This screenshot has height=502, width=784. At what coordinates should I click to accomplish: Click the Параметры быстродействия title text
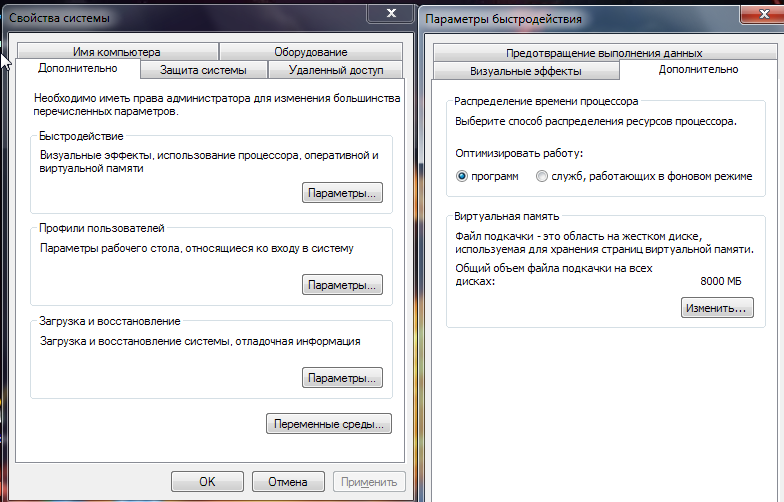click(x=504, y=19)
